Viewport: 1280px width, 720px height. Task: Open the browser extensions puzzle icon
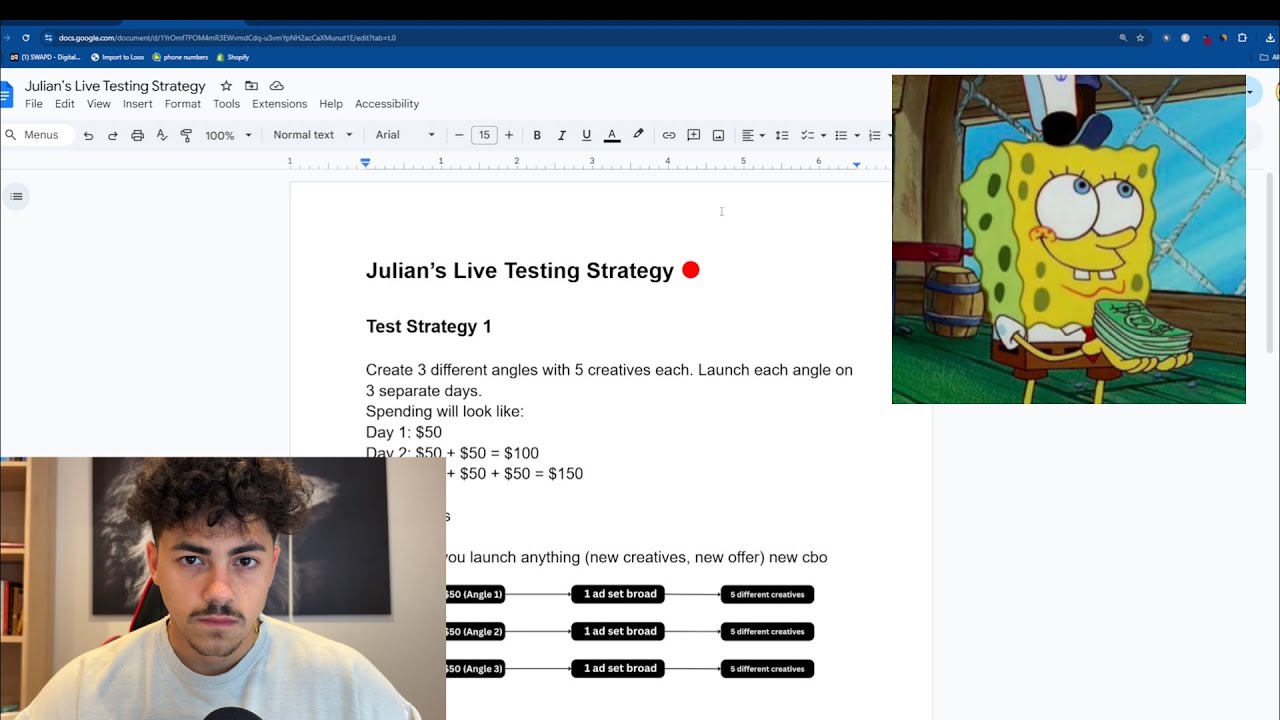pos(1242,38)
